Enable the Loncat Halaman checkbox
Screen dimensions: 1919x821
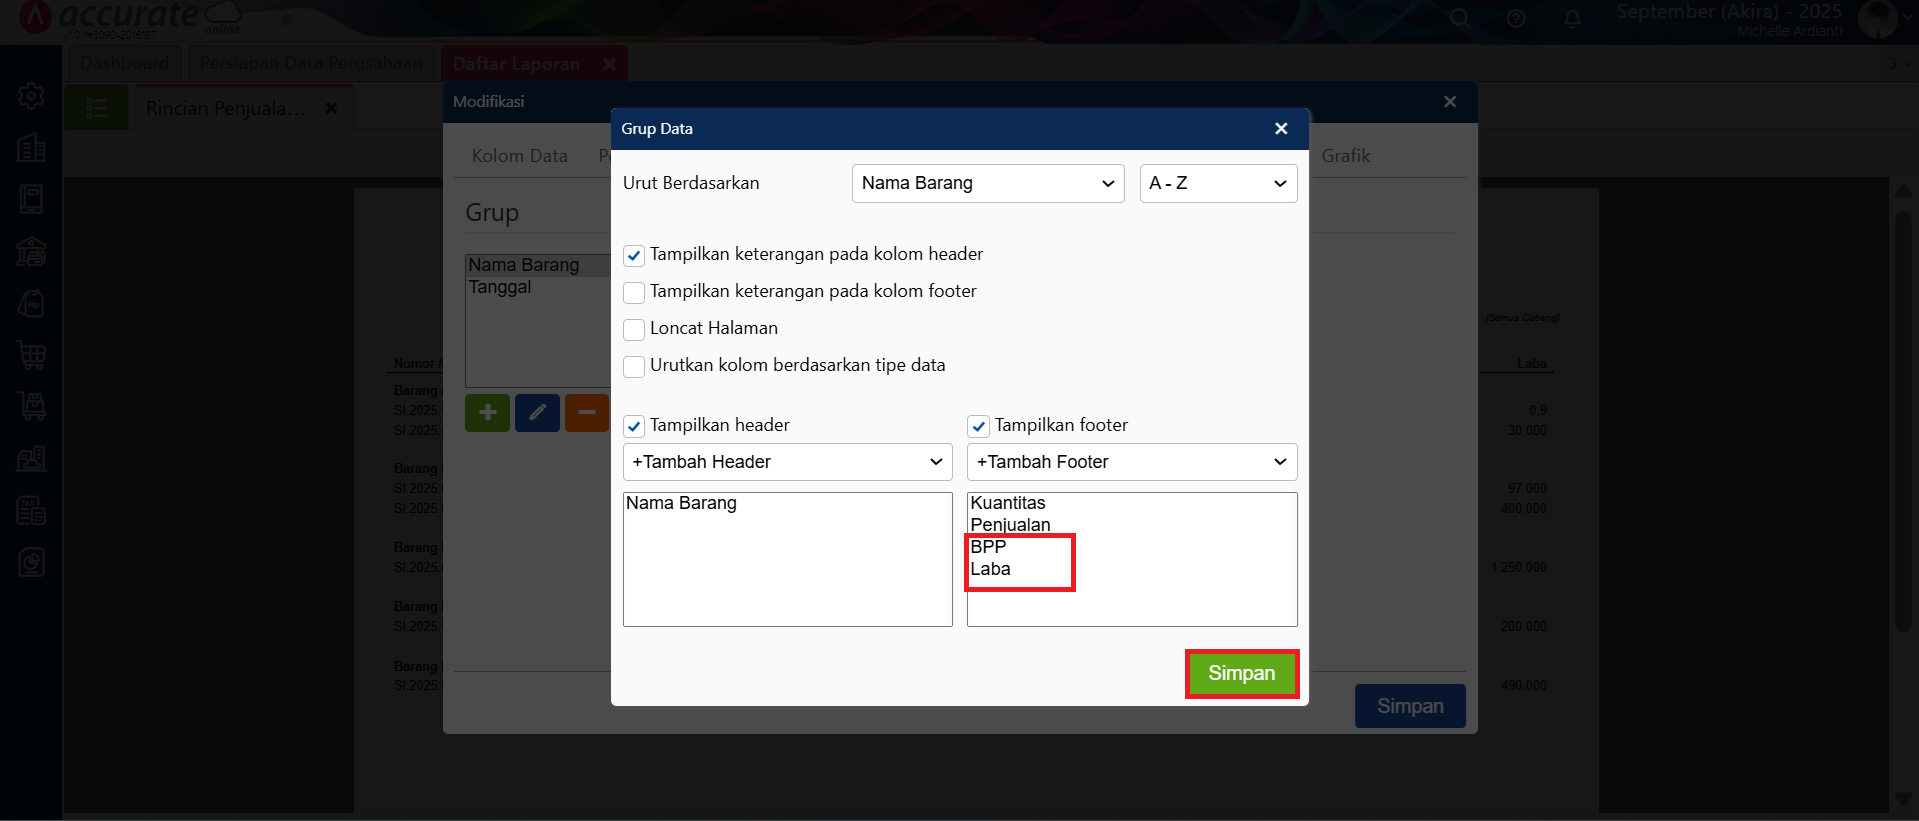click(634, 329)
